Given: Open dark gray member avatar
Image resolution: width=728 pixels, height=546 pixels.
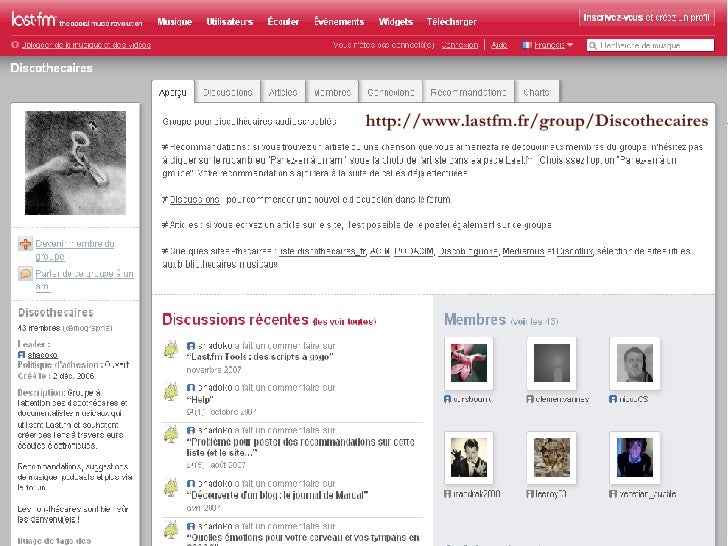Looking at the screenshot, I should [552, 363].
